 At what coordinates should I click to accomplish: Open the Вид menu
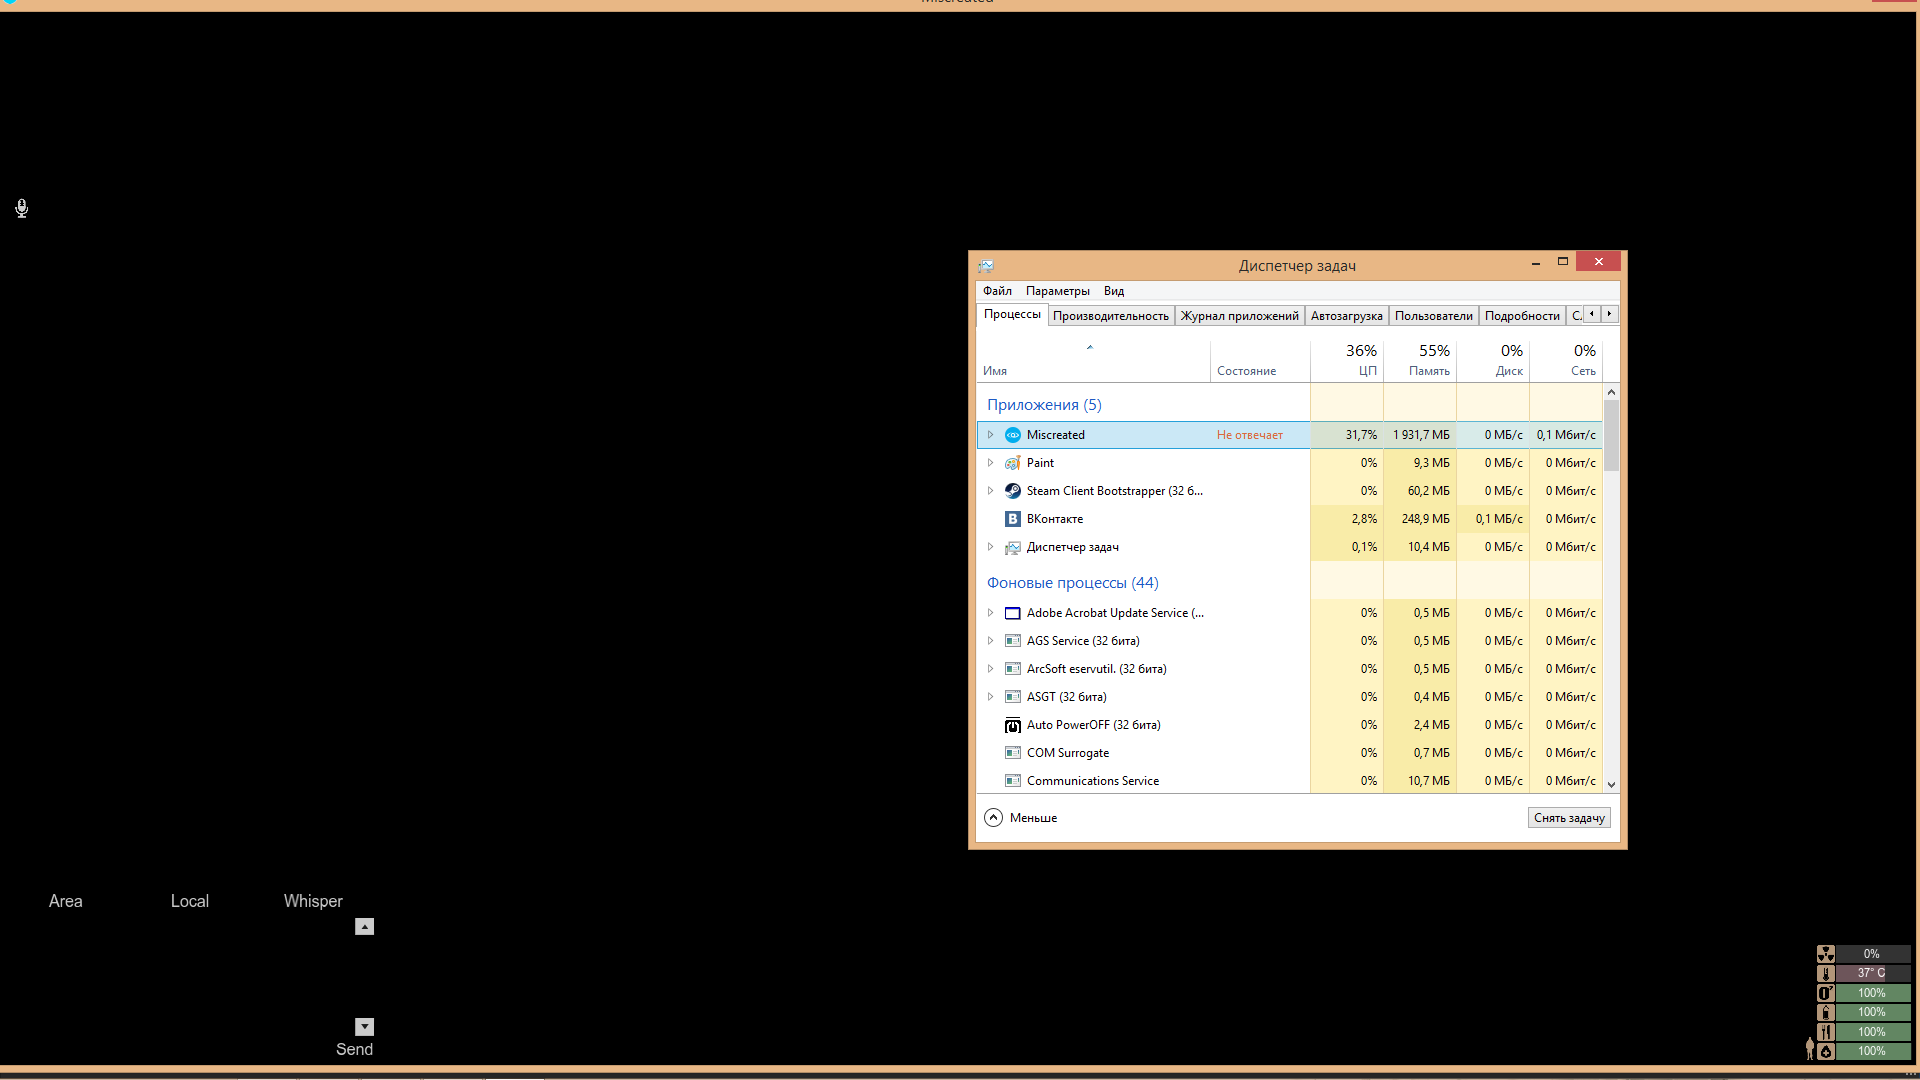click(x=1114, y=291)
